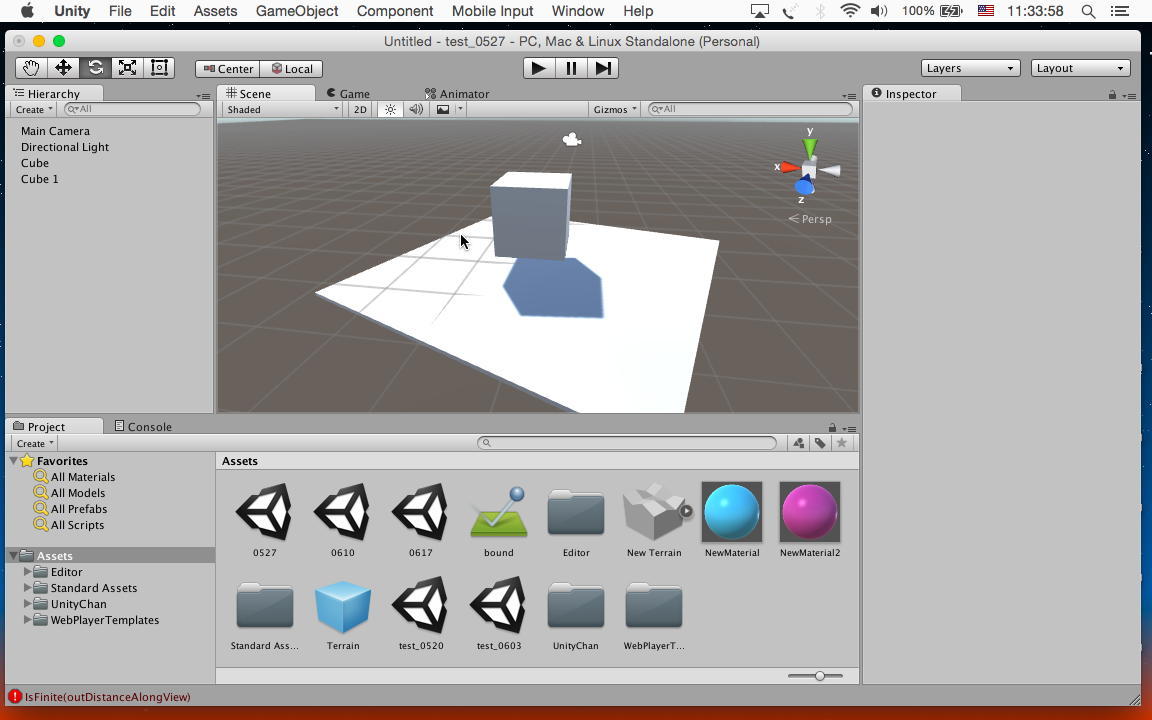
Task: Toggle the Center pivot button
Action: [227, 69]
